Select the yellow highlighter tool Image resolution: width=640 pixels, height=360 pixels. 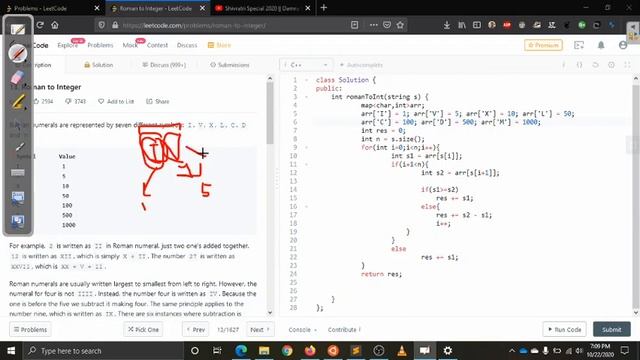tap(18, 102)
